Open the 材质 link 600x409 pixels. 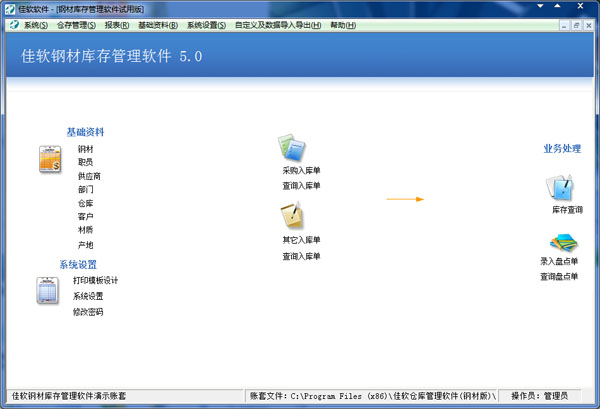pyautogui.click(x=85, y=230)
